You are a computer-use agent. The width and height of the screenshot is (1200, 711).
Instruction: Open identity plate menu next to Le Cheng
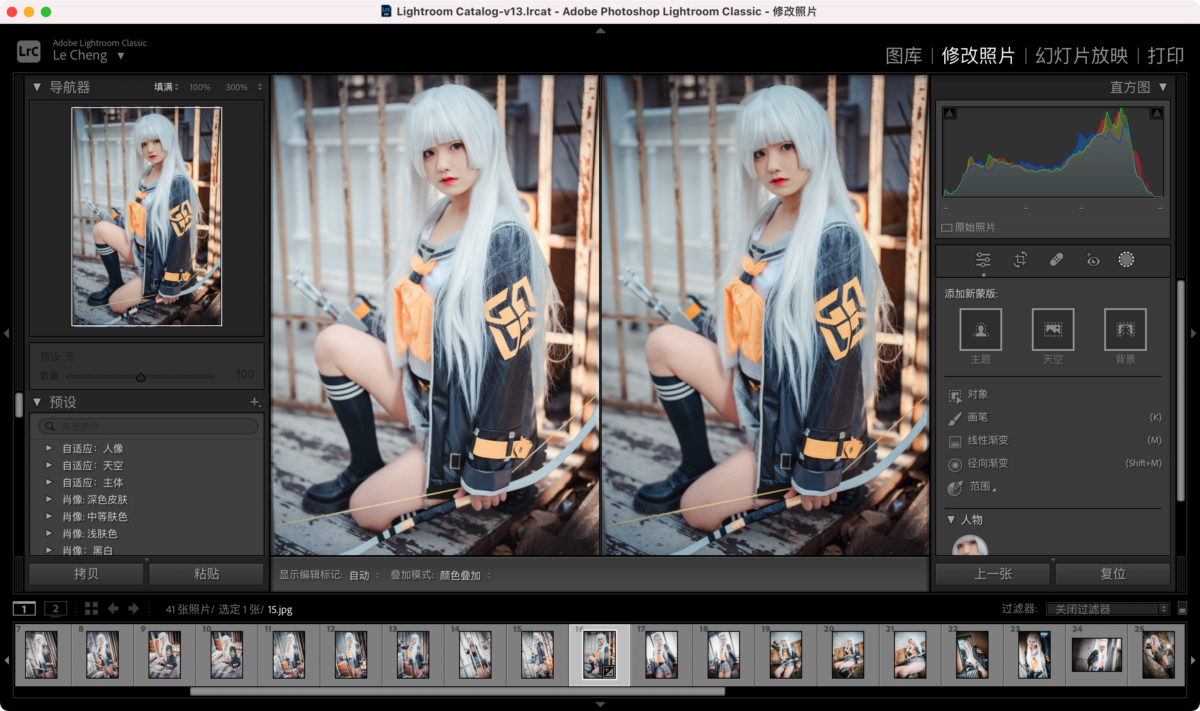(x=121, y=56)
